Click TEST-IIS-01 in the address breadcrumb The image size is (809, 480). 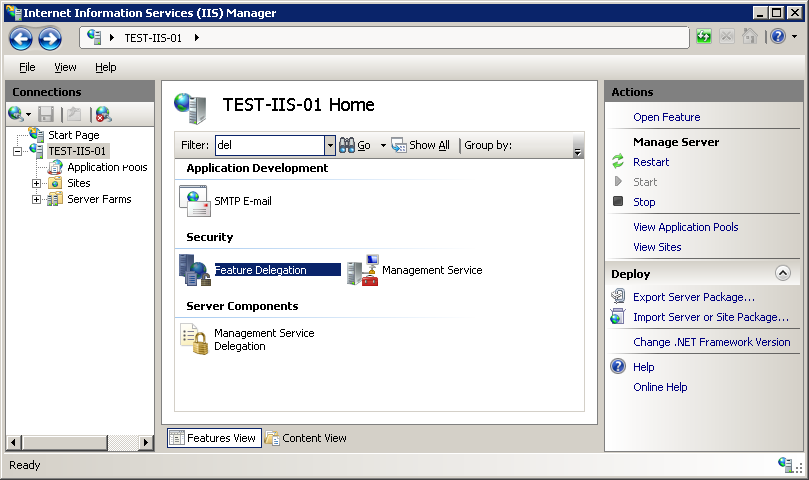[153, 38]
